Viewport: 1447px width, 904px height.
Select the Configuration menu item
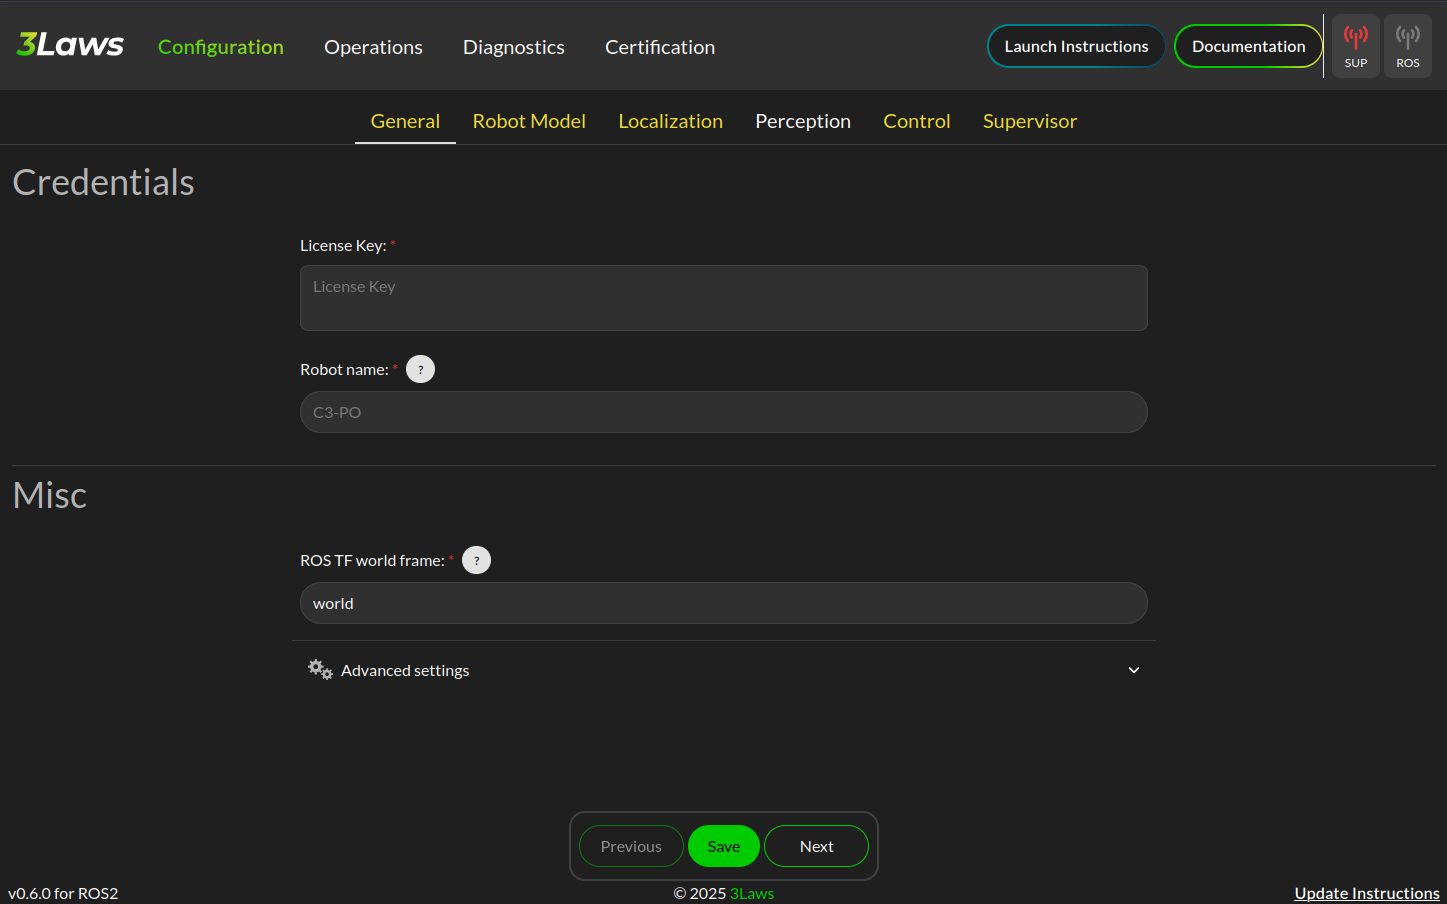coord(221,47)
